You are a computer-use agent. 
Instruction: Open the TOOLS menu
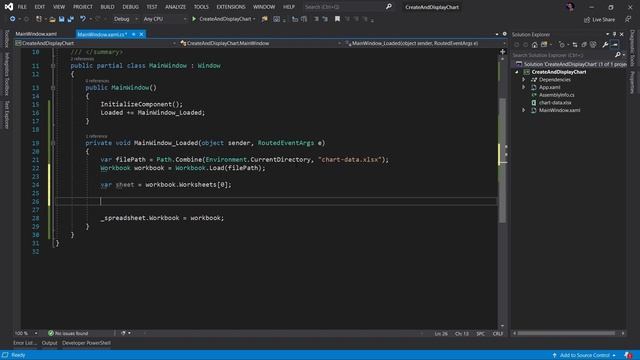tap(201, 7)
